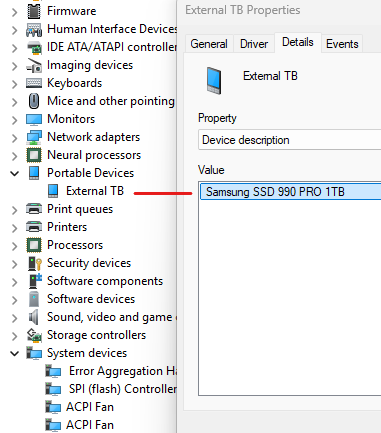Expand the Storage controllers category
This screenshot has height=433, width=381.
pyautogui.click(x=14, y=335)
